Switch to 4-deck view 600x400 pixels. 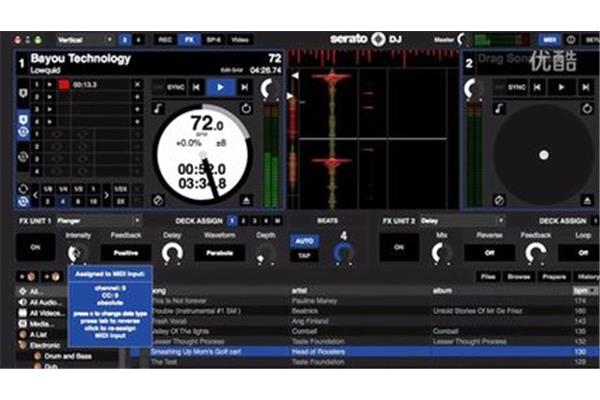pyautogui.click(x=138, y=40)
